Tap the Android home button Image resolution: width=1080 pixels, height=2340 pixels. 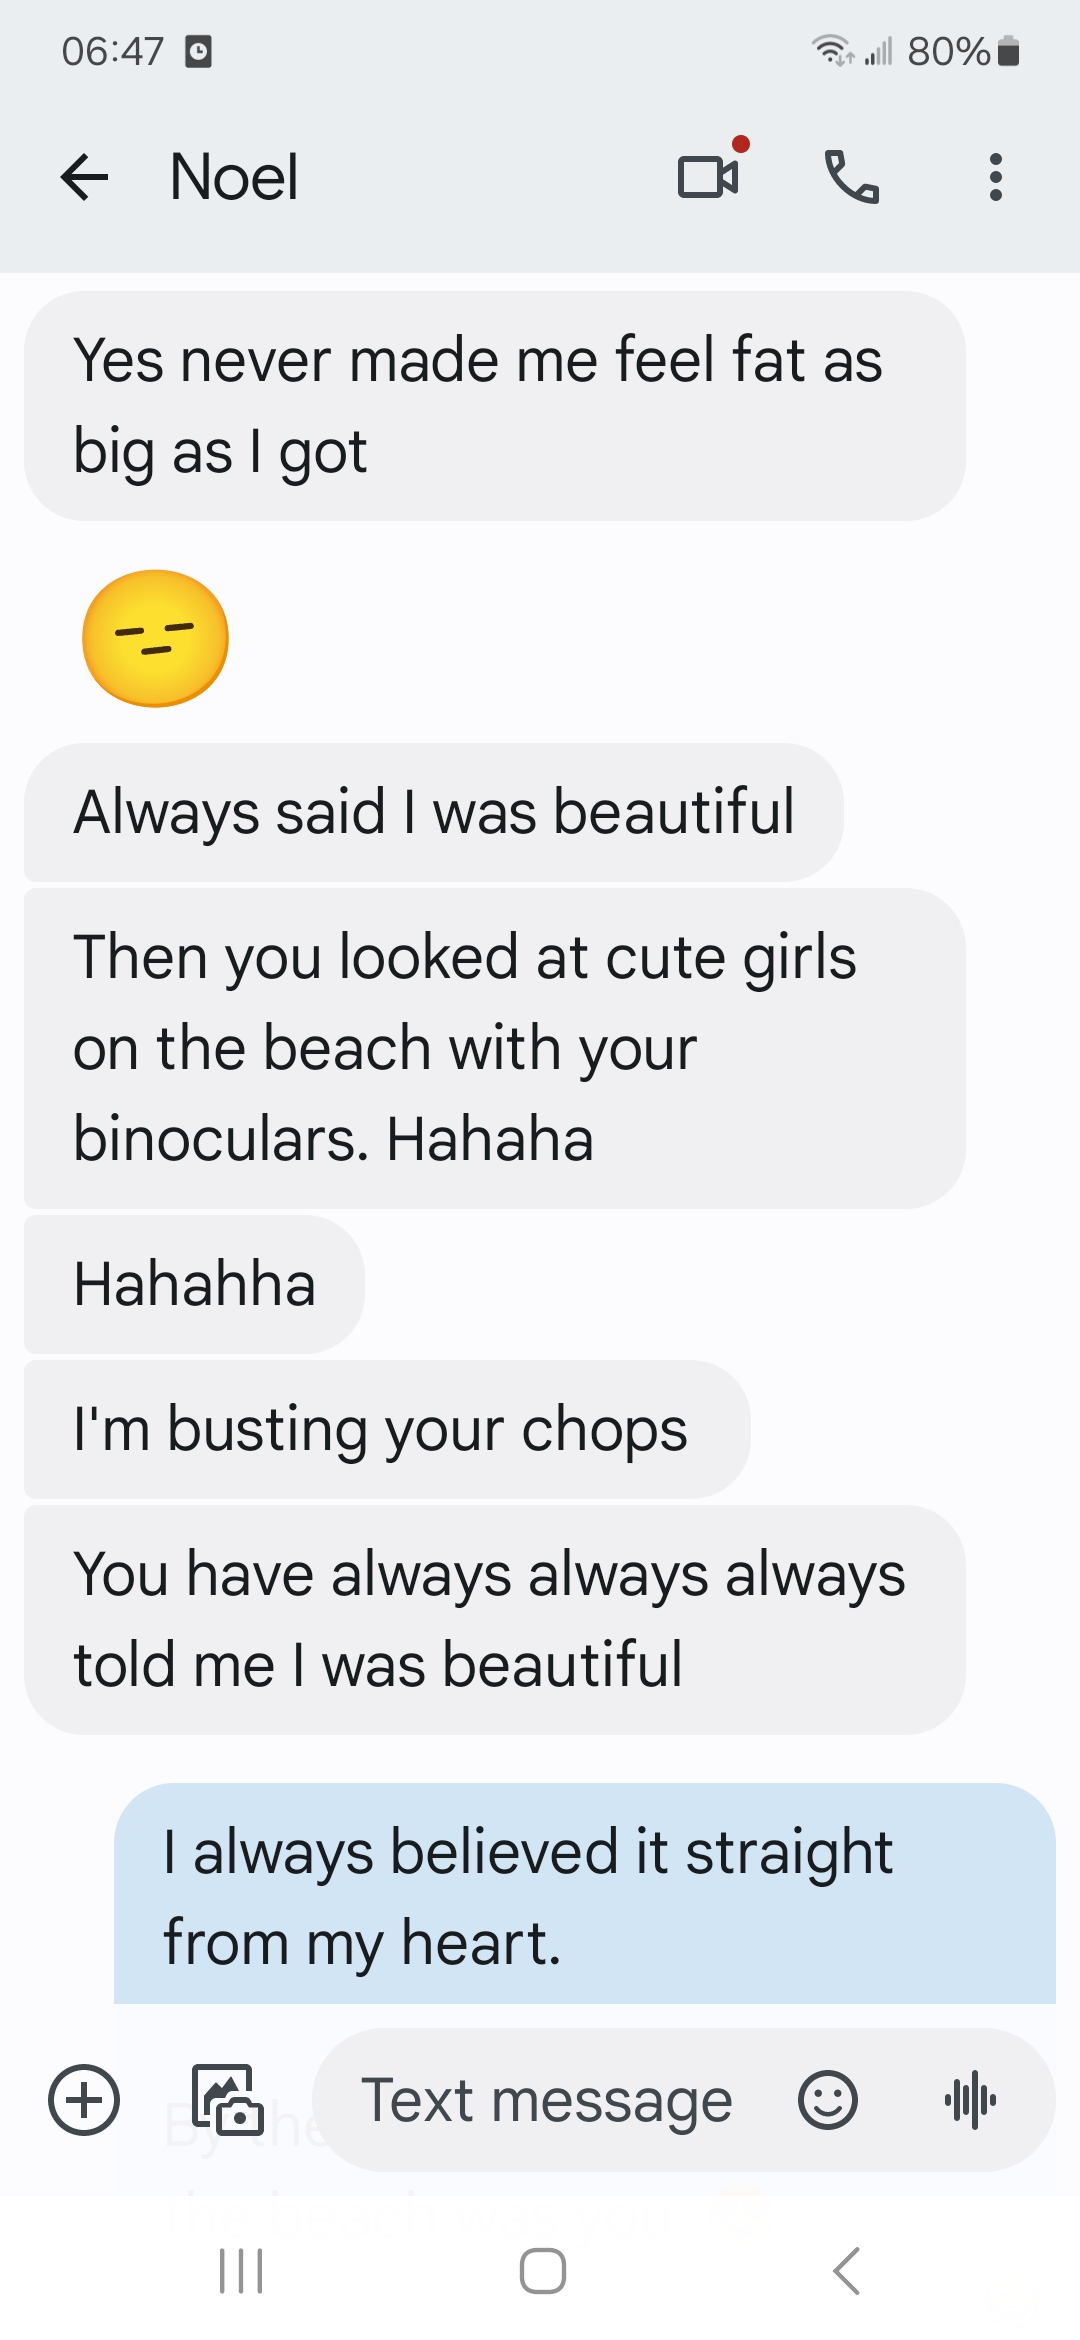543,2270
